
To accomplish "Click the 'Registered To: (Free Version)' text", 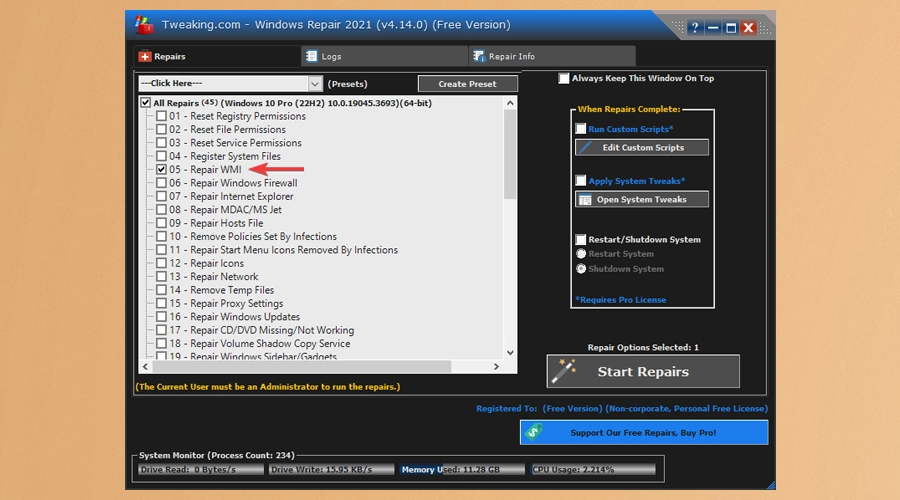I will point(622,409).
